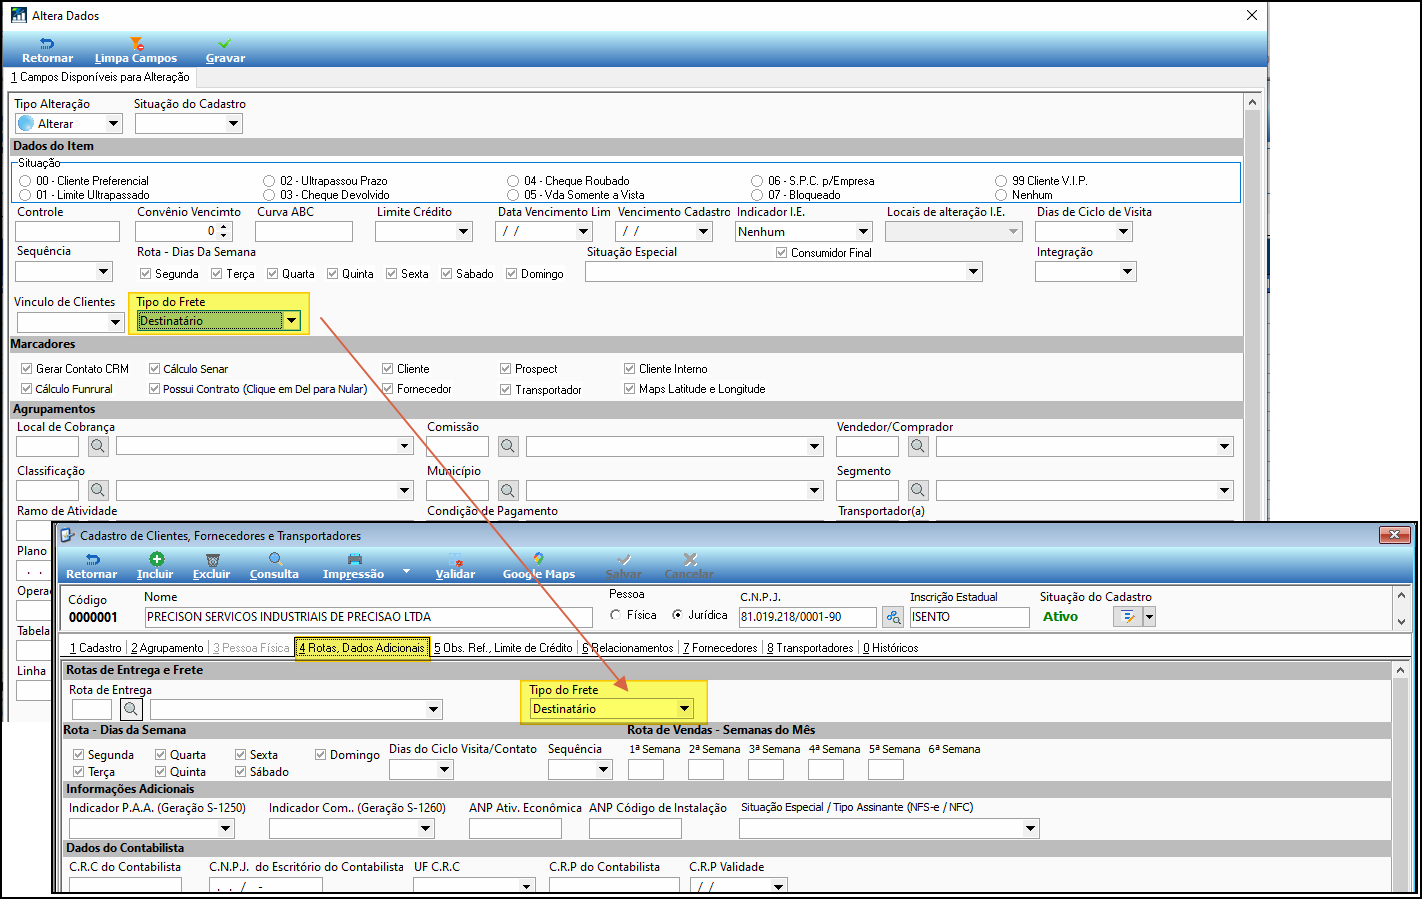Select radio 04 - Cheque Roubado
The width and height of the screenshot is (1422, 899).
click(513, 181)
